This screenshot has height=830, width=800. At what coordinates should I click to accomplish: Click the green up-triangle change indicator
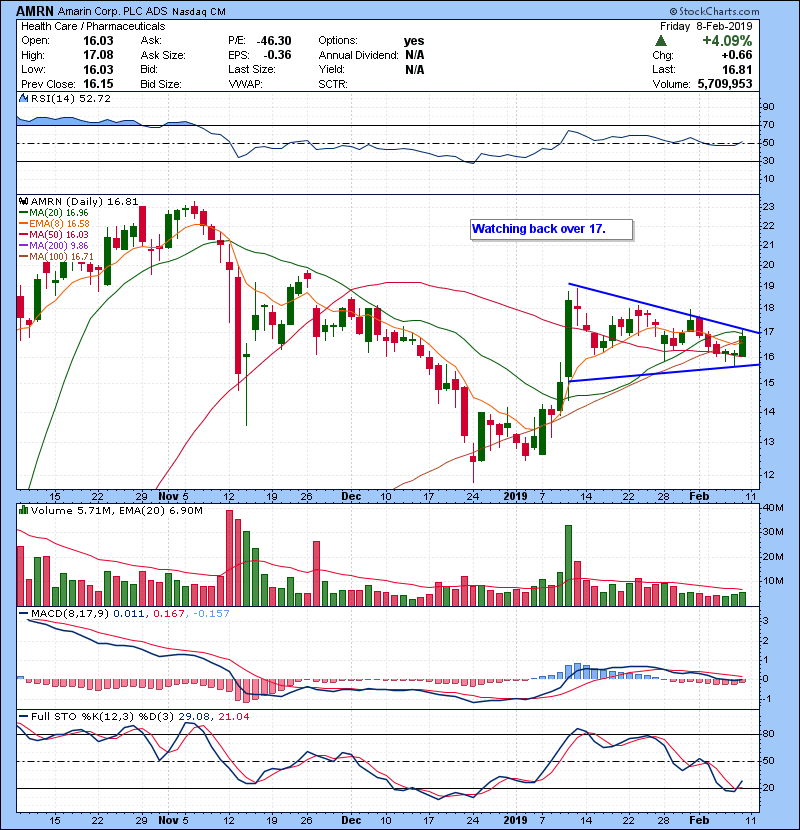[x=660, y=40]
